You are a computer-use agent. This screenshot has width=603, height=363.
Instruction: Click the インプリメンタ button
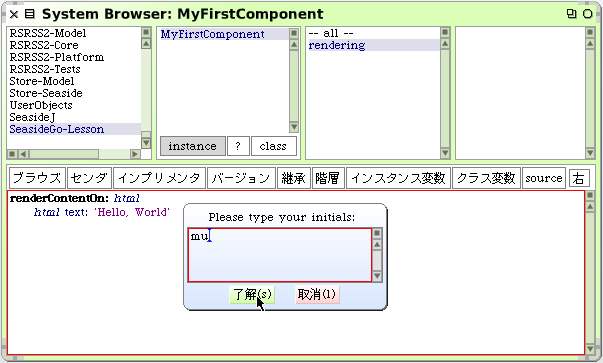tap(160, 178)
